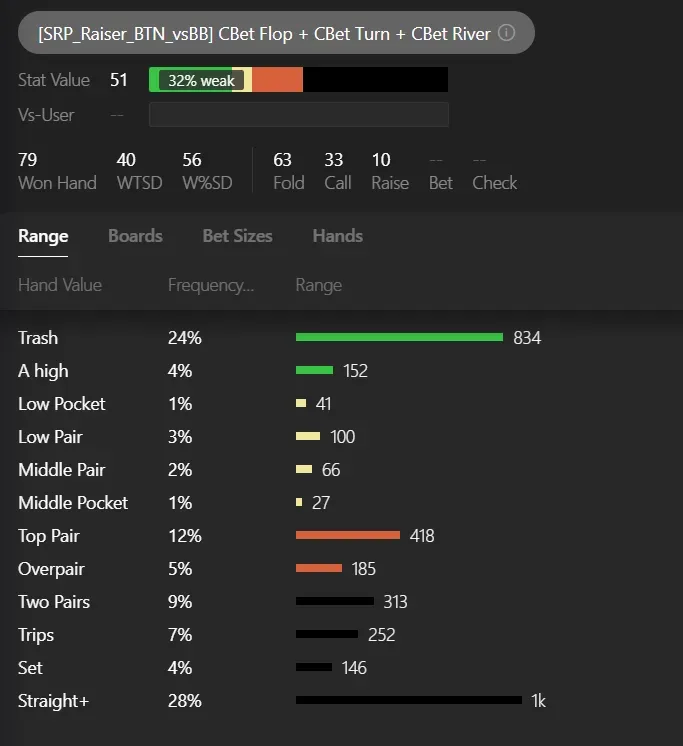
Task: Click the empty Vs-User bar
Action: pyautogui.click(x=298, y=115)
